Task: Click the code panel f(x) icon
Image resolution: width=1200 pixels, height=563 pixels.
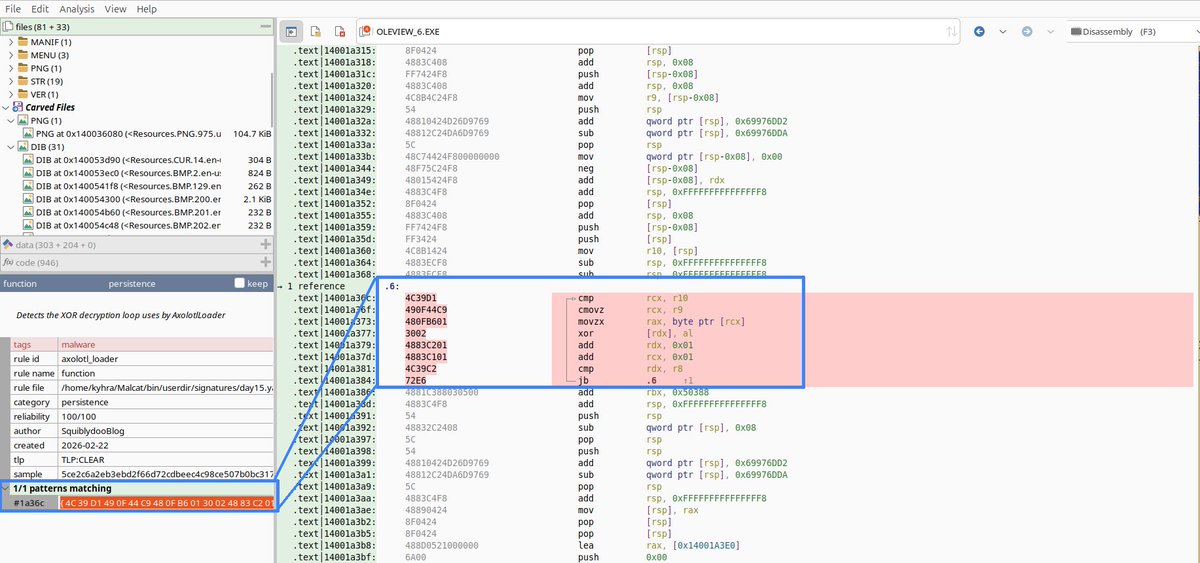Action: click(8, 262)
